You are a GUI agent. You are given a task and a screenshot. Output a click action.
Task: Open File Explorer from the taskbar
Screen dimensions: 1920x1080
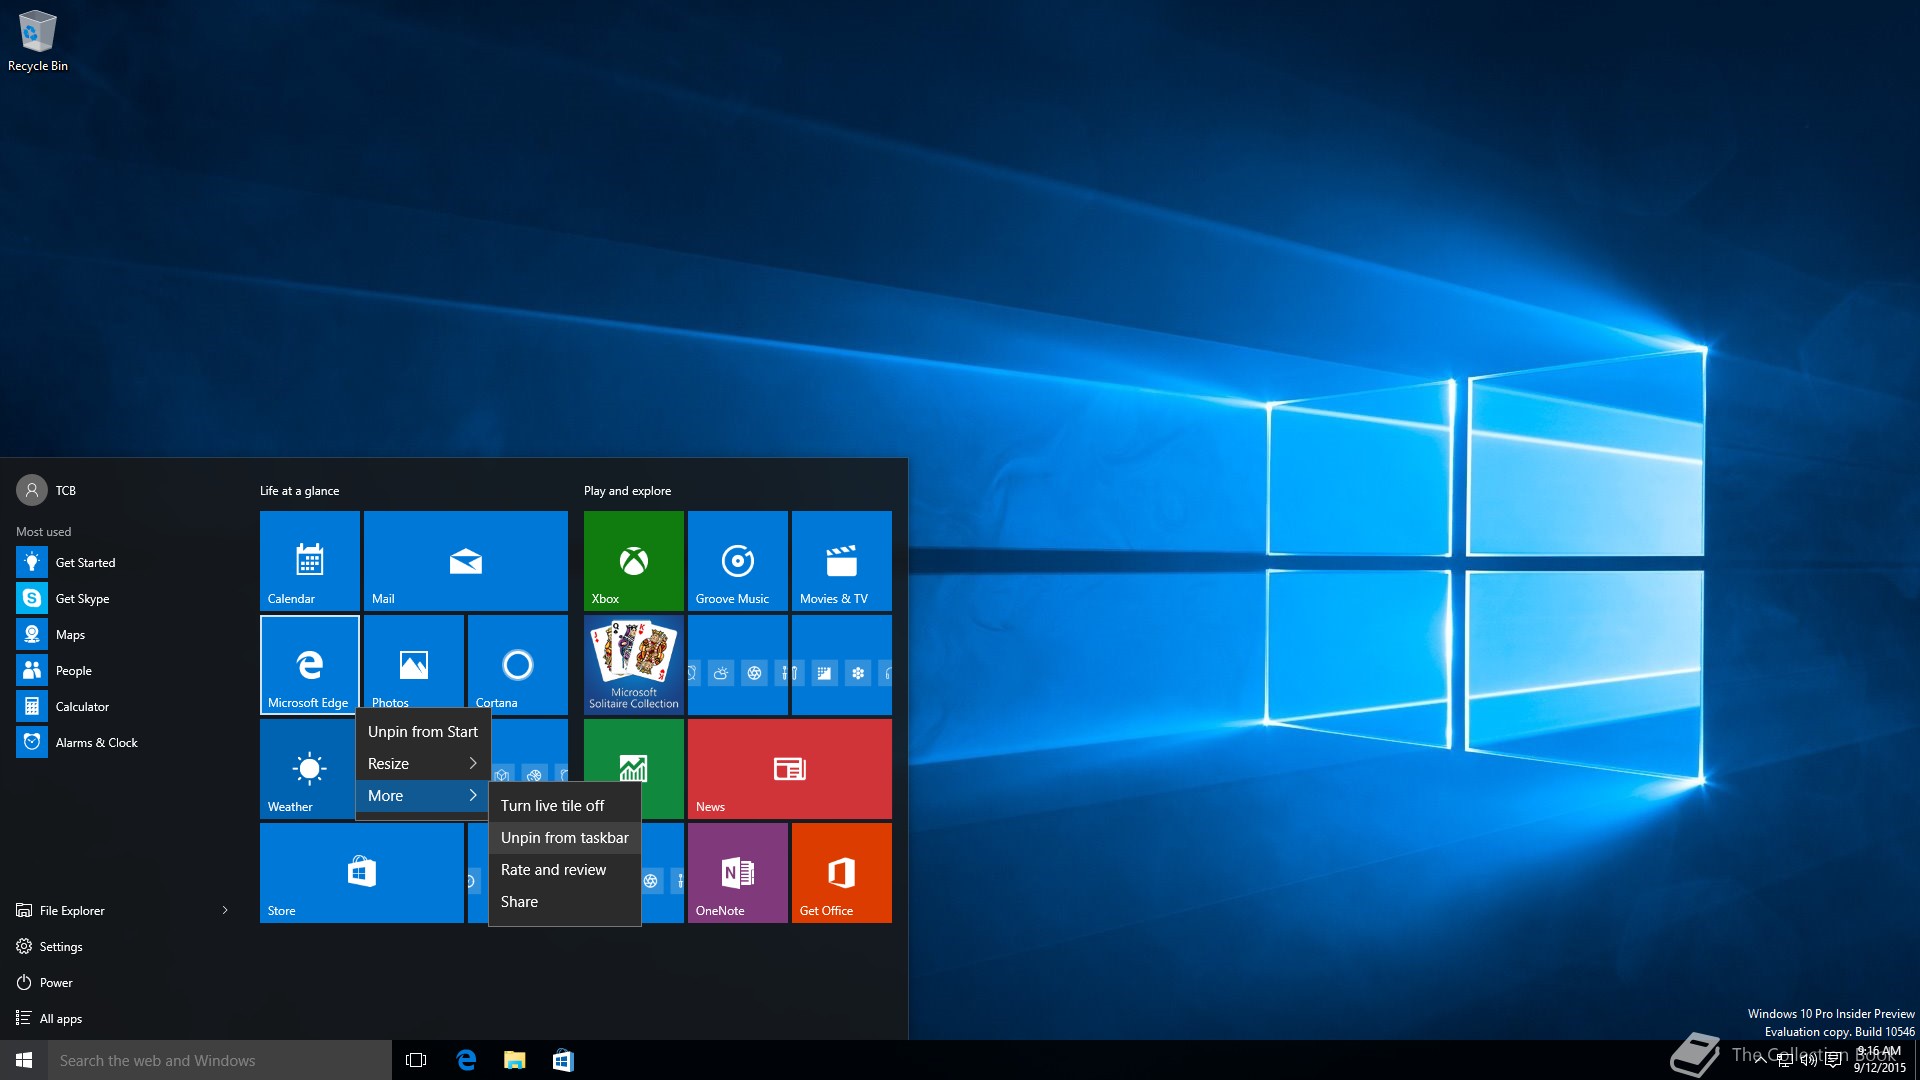[x=514, y=1060]
